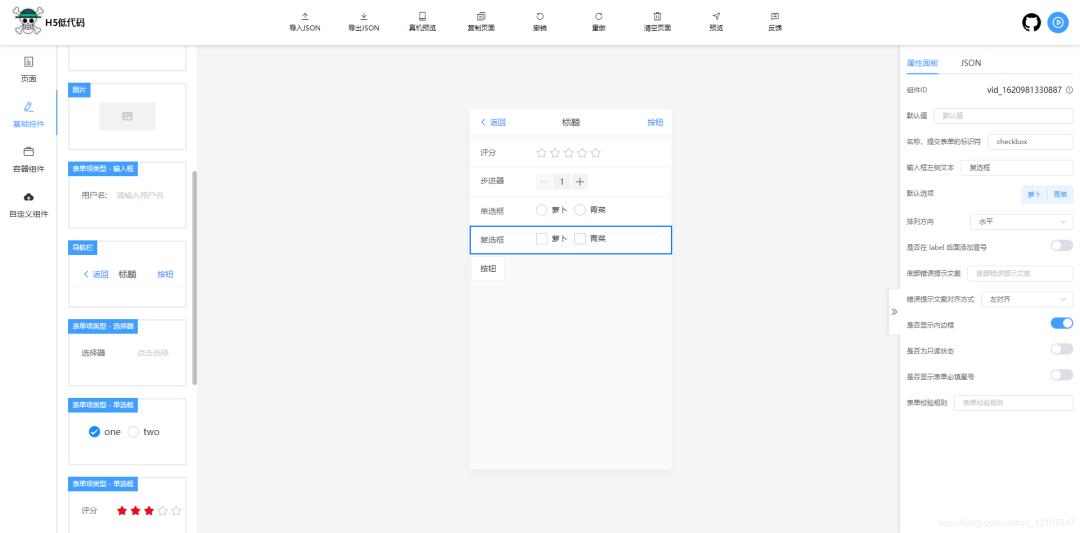Click the component list vertical scrollbar

point(195,278)
